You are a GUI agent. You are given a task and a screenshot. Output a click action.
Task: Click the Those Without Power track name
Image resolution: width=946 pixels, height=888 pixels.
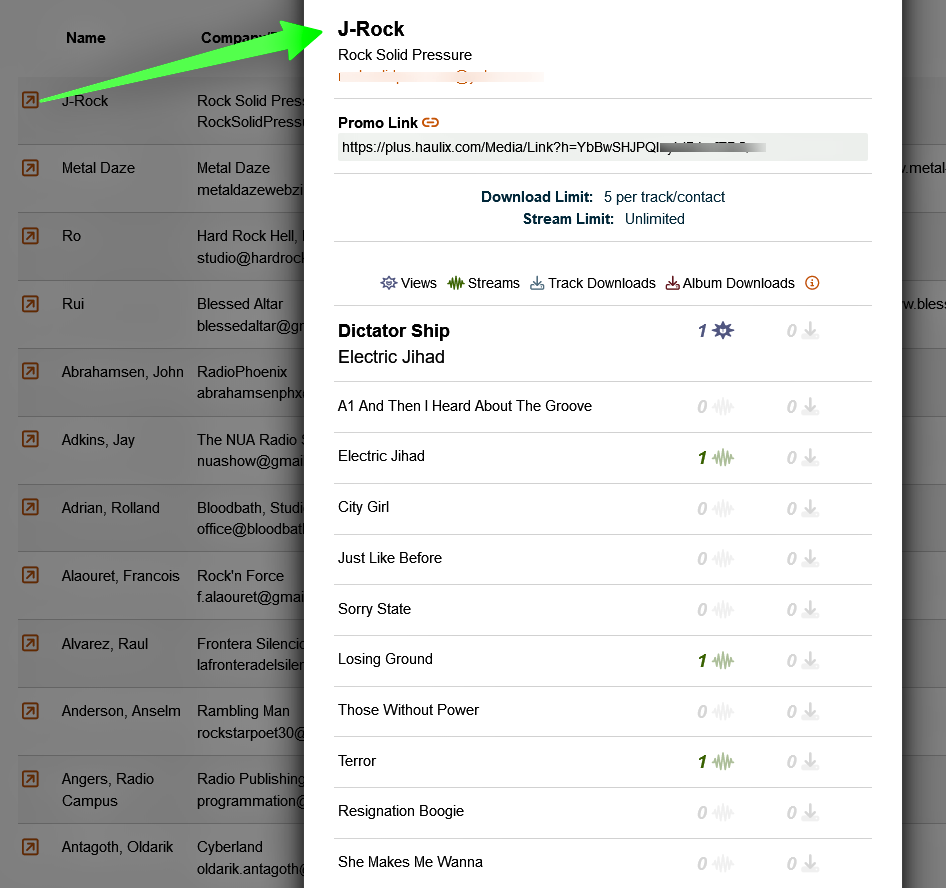pyautogui.click(x=408, y=710)
